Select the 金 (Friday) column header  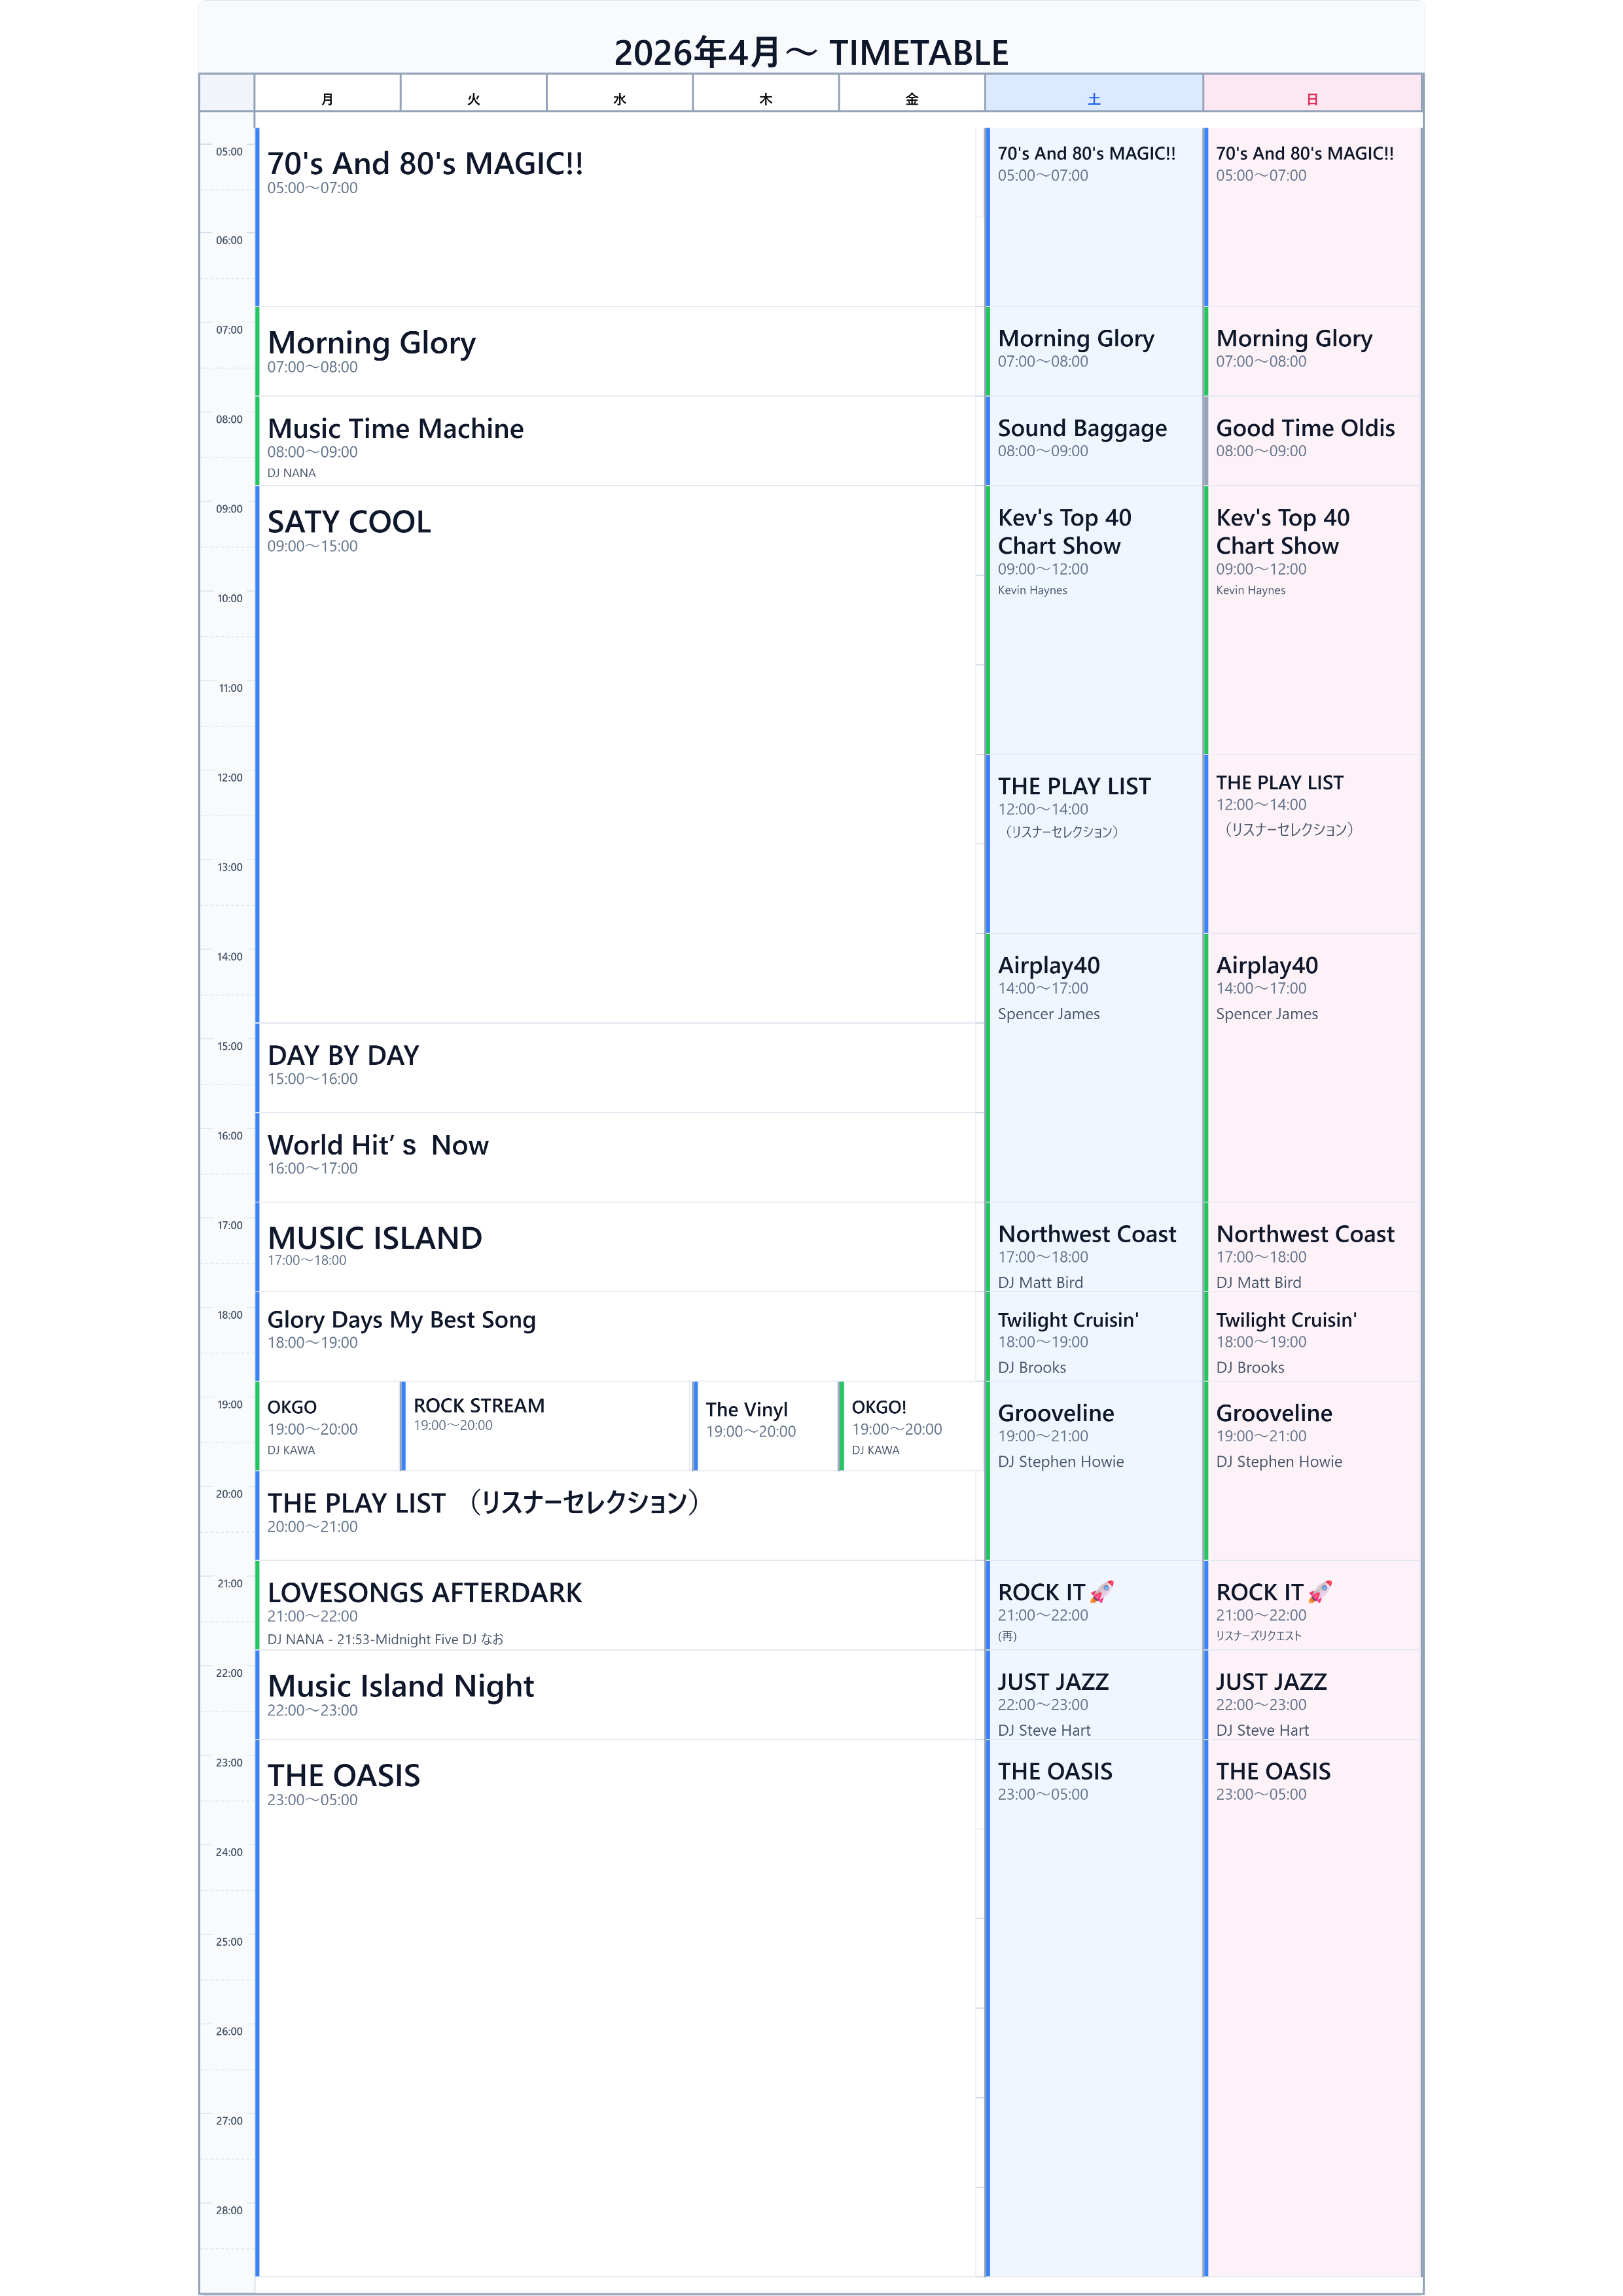[x=911, y=98]
